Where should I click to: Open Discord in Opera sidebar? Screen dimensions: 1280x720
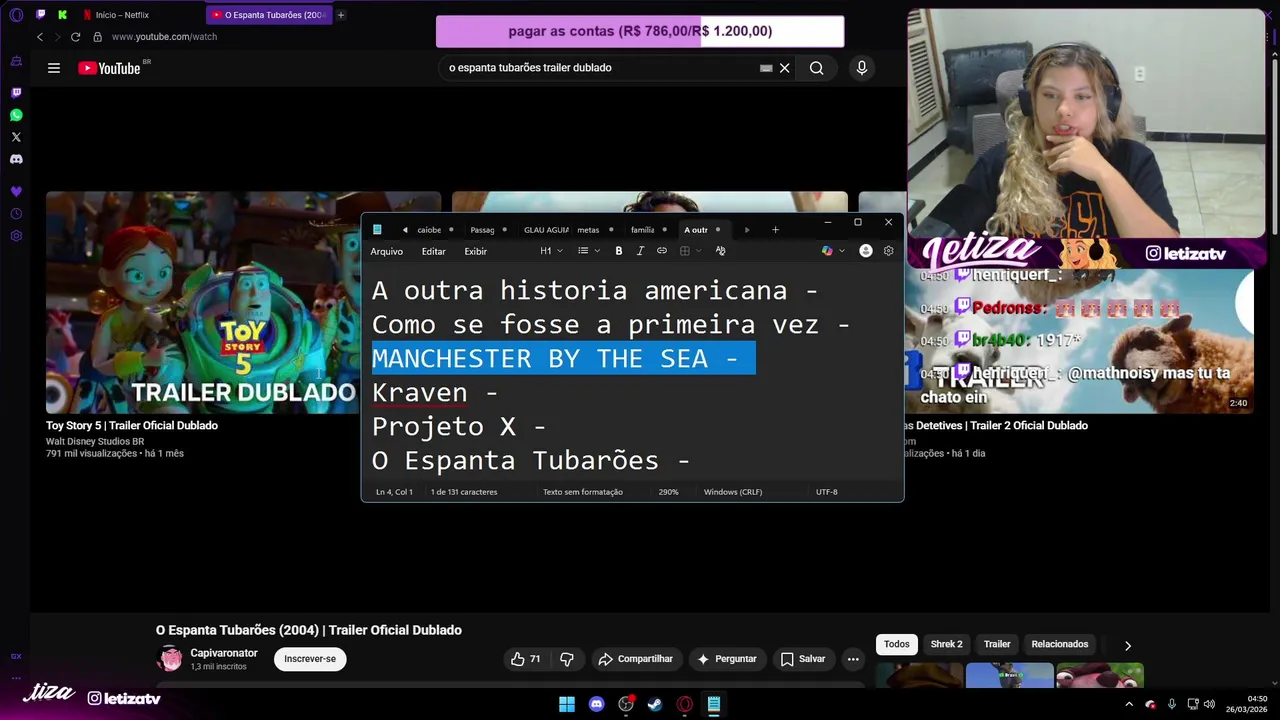coord(16,159)
